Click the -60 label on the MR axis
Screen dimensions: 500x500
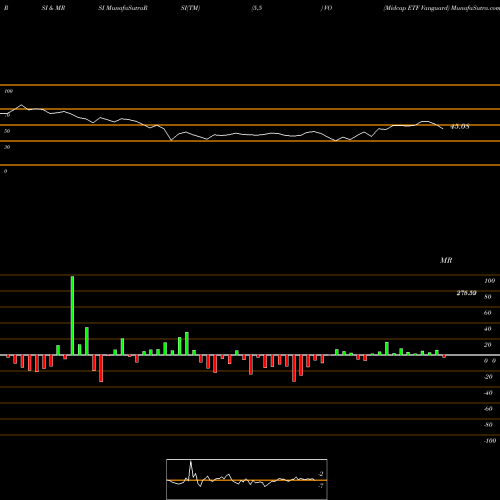click(488, 409)
